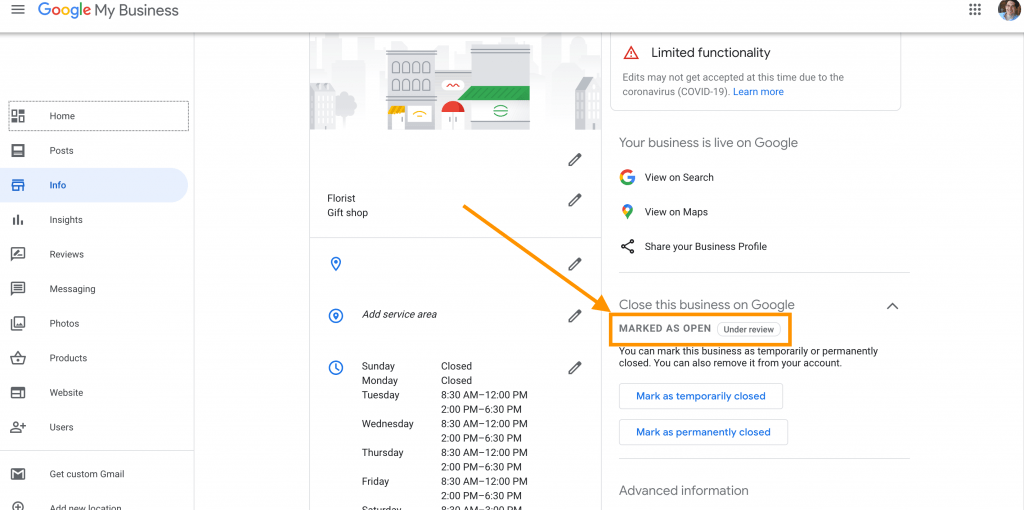Image resolution: width=1024 pixels, height=510 pixels.
Task: Edit service area with pencil icon
Action: point(575,316)
